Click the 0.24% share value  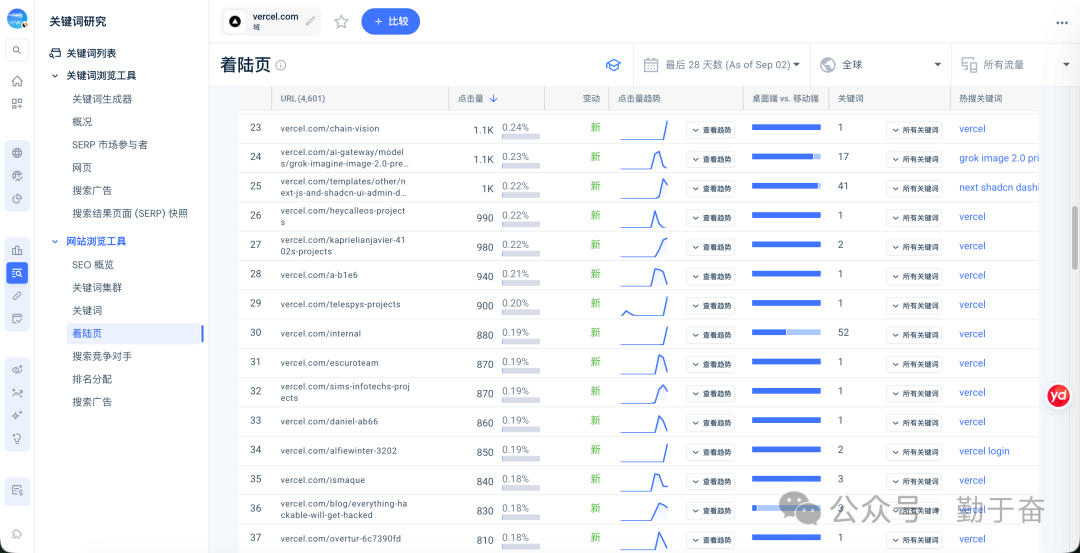click(515, 127)
